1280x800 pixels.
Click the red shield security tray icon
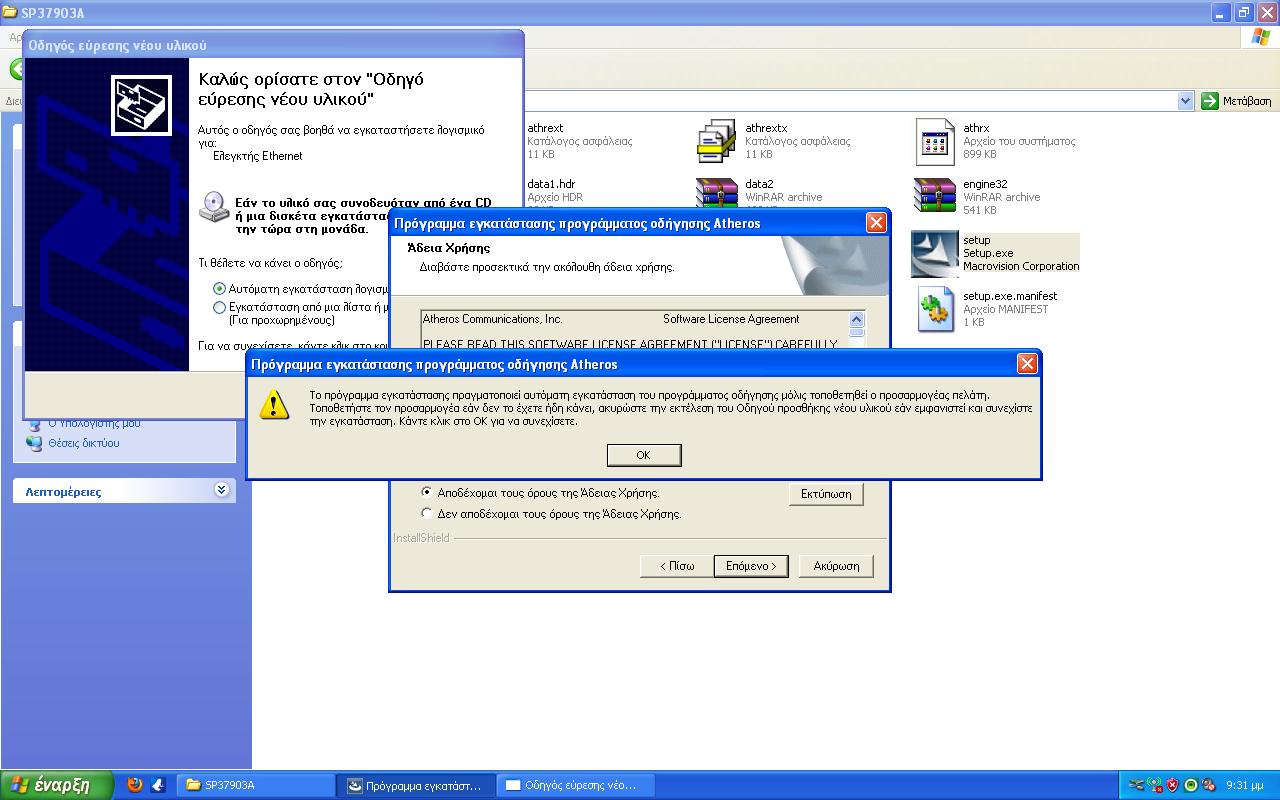1173,785
